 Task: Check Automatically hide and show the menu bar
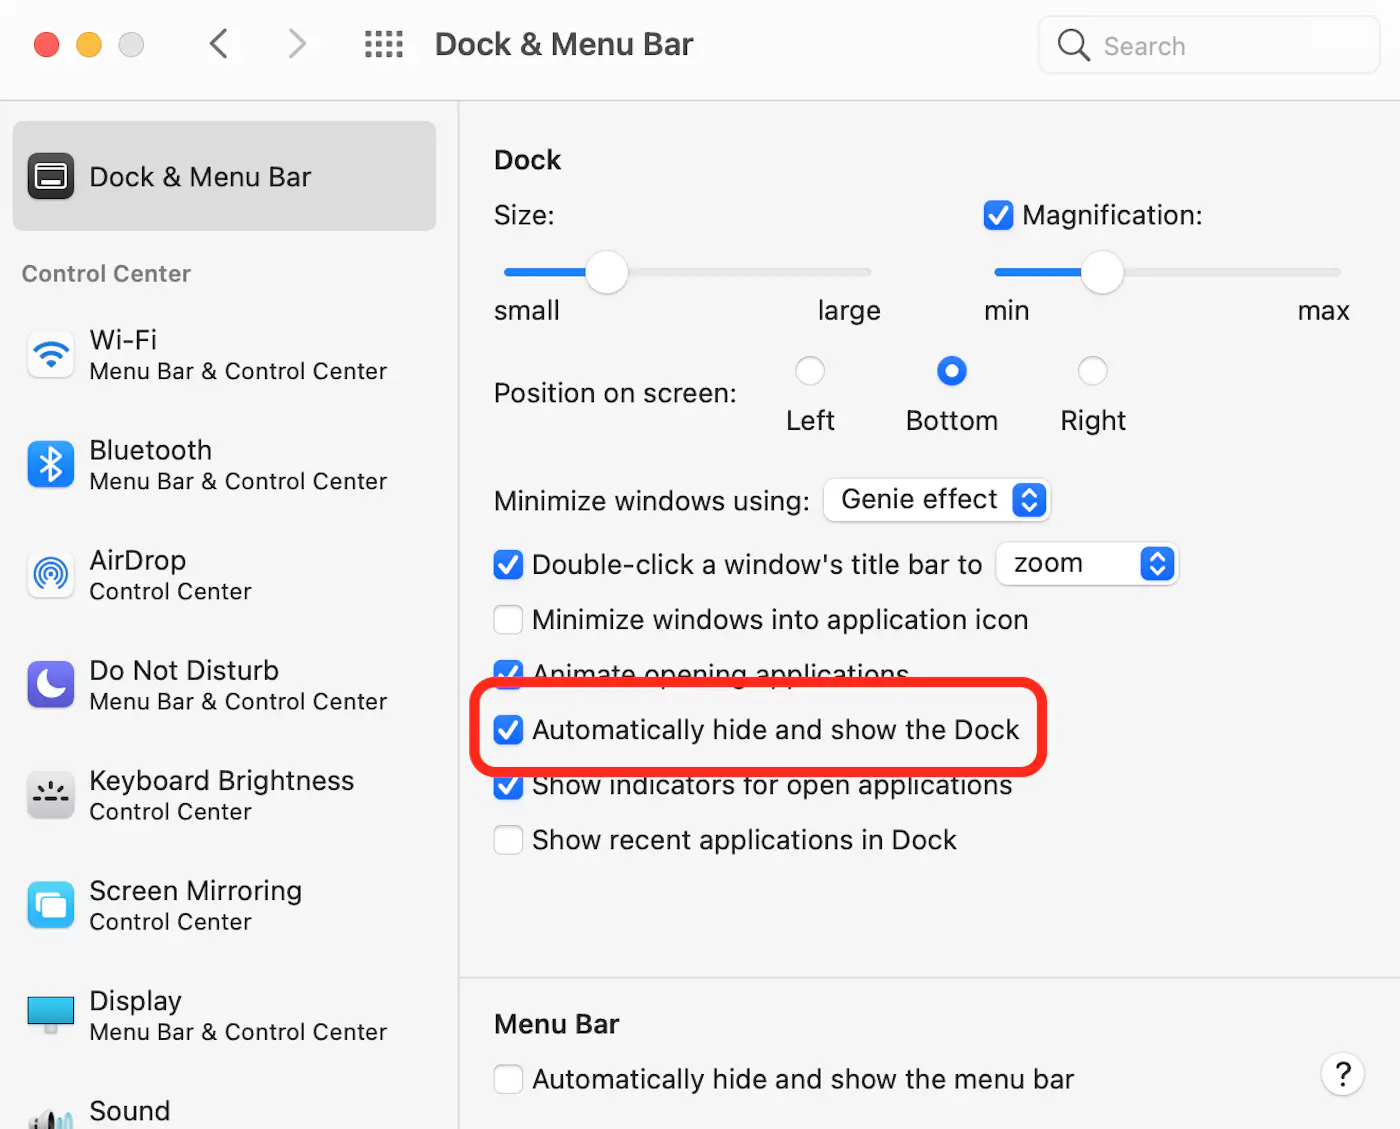[508, 1079]
